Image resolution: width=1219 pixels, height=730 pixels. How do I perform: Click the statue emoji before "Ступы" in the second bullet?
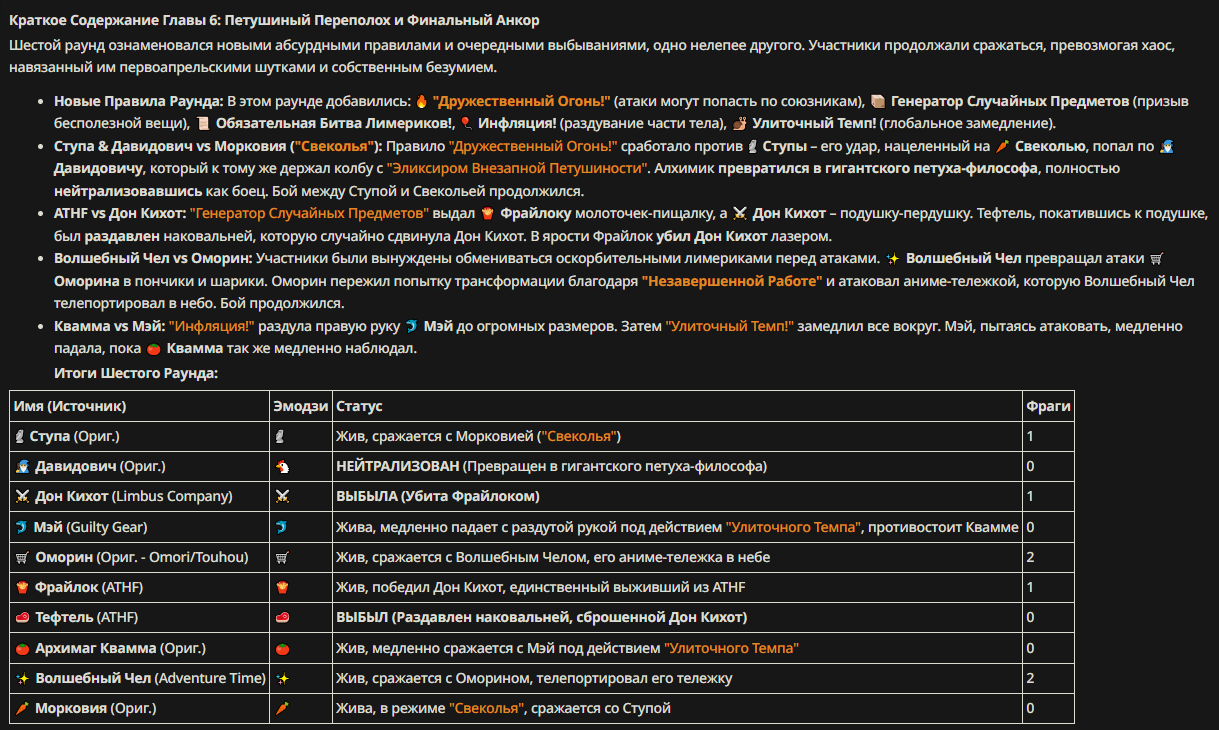pos(751,146)
